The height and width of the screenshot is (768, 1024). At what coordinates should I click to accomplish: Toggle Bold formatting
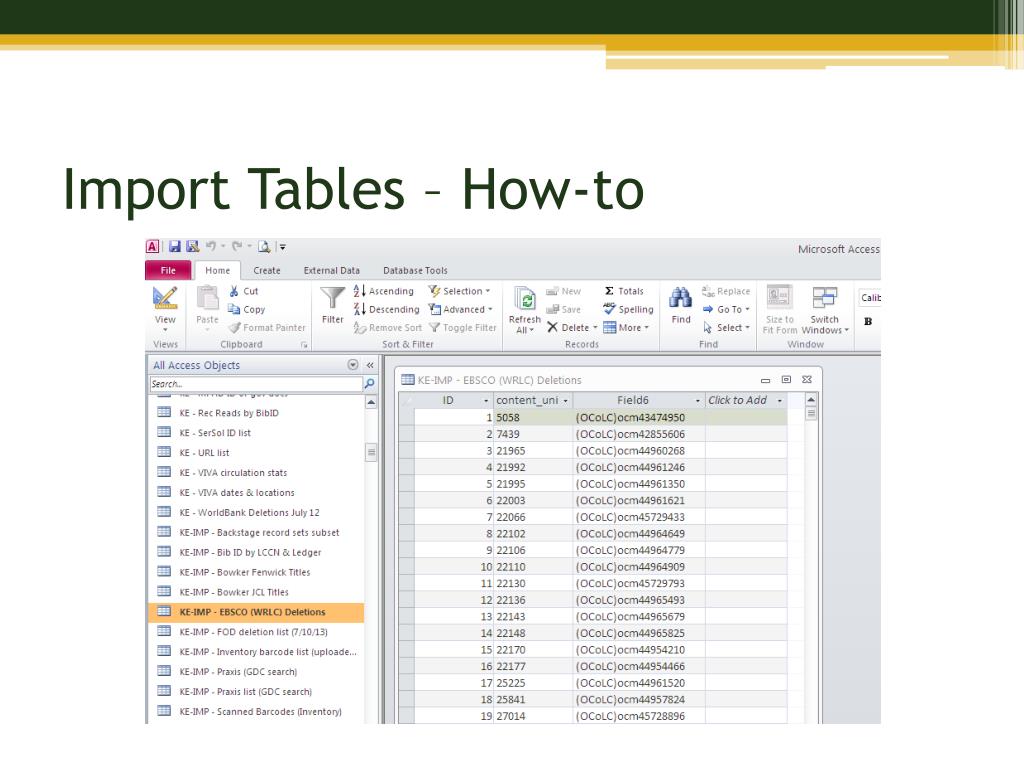(868, 321)
